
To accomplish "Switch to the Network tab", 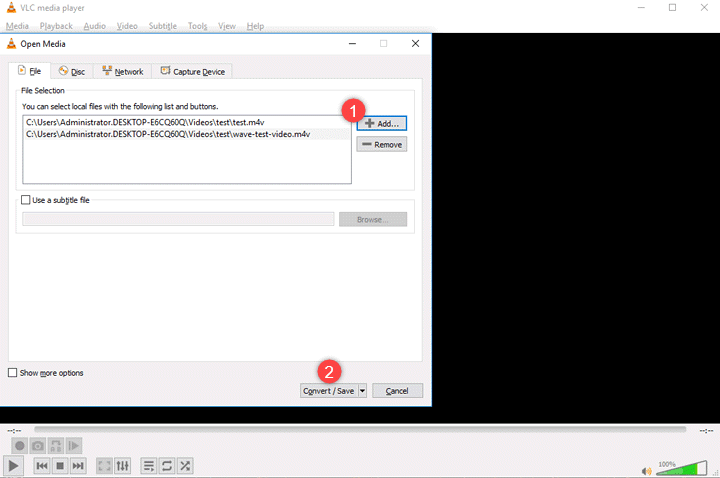I will pos(123,72).
